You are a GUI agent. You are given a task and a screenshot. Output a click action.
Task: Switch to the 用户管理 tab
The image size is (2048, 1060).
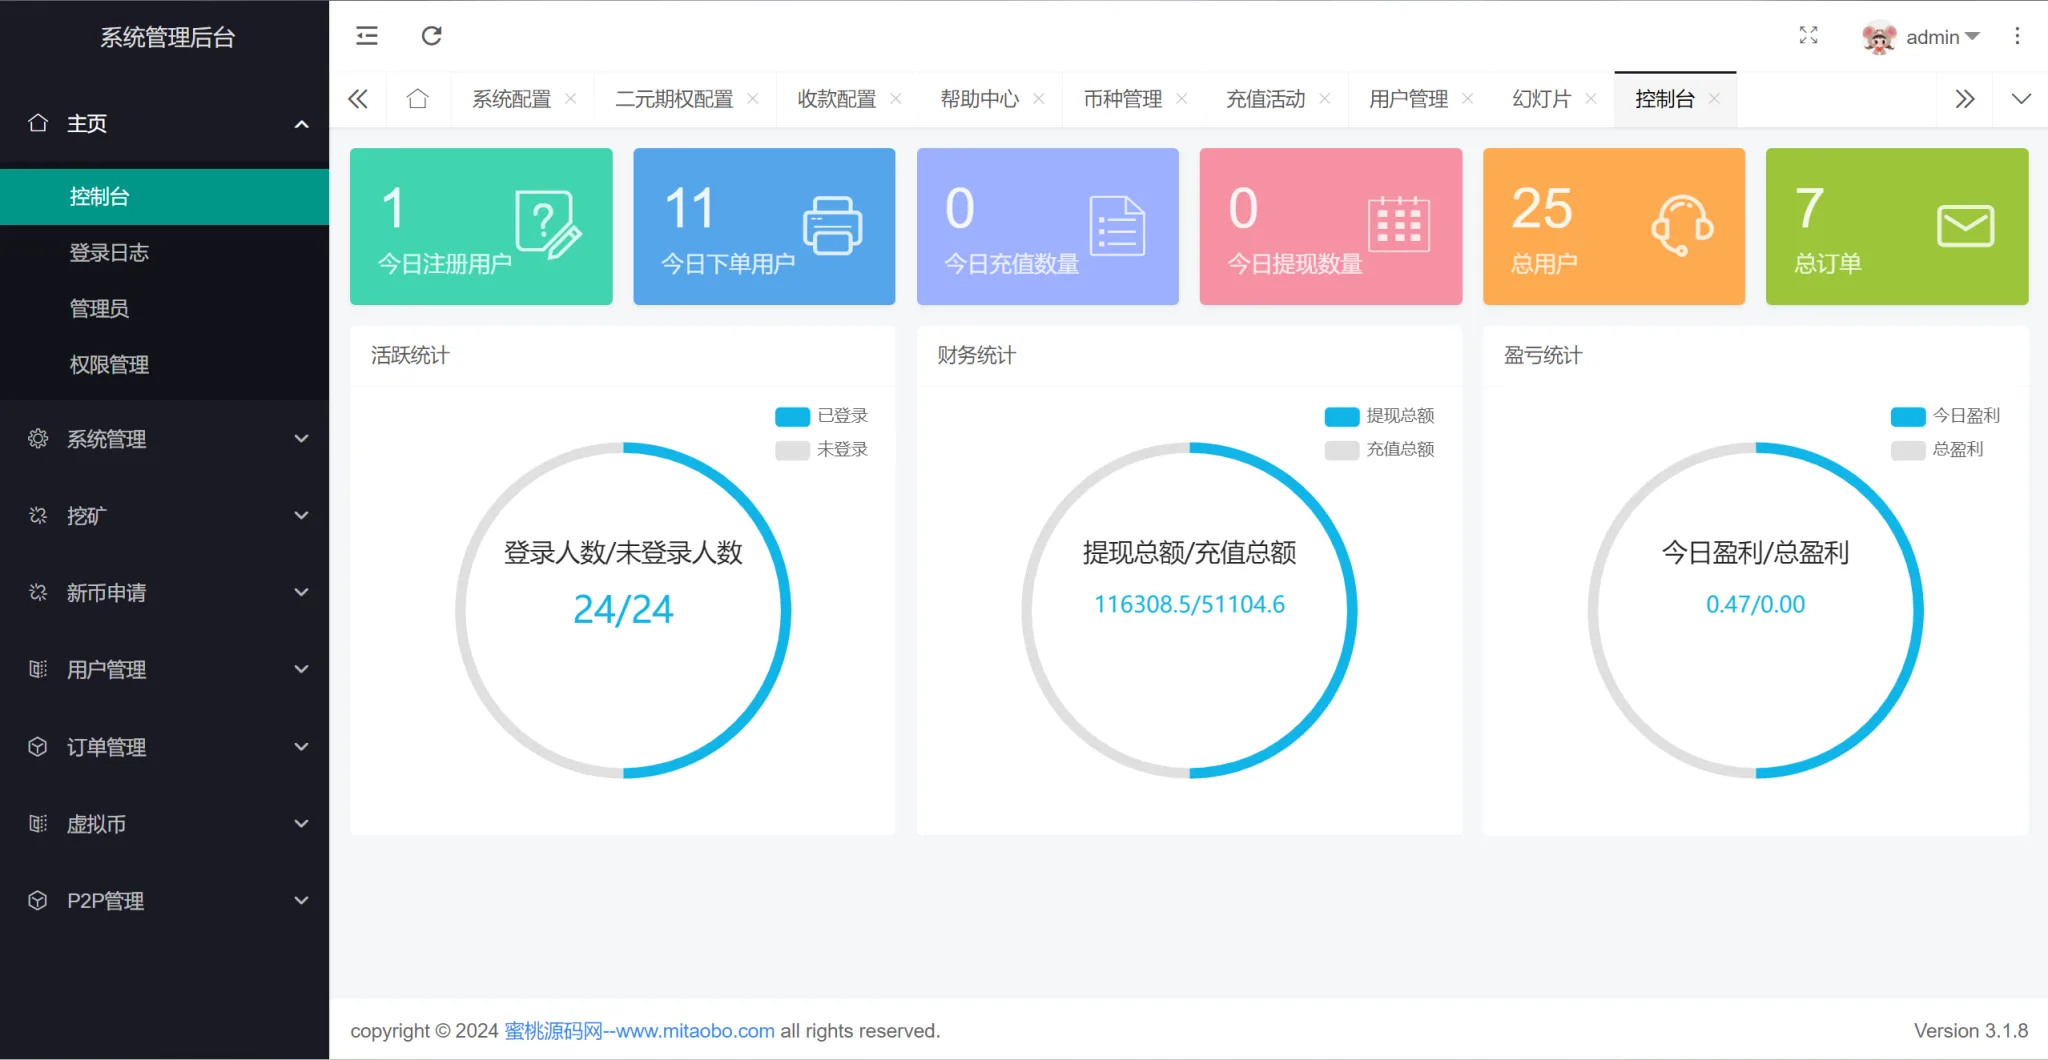tap(1408, 99)
